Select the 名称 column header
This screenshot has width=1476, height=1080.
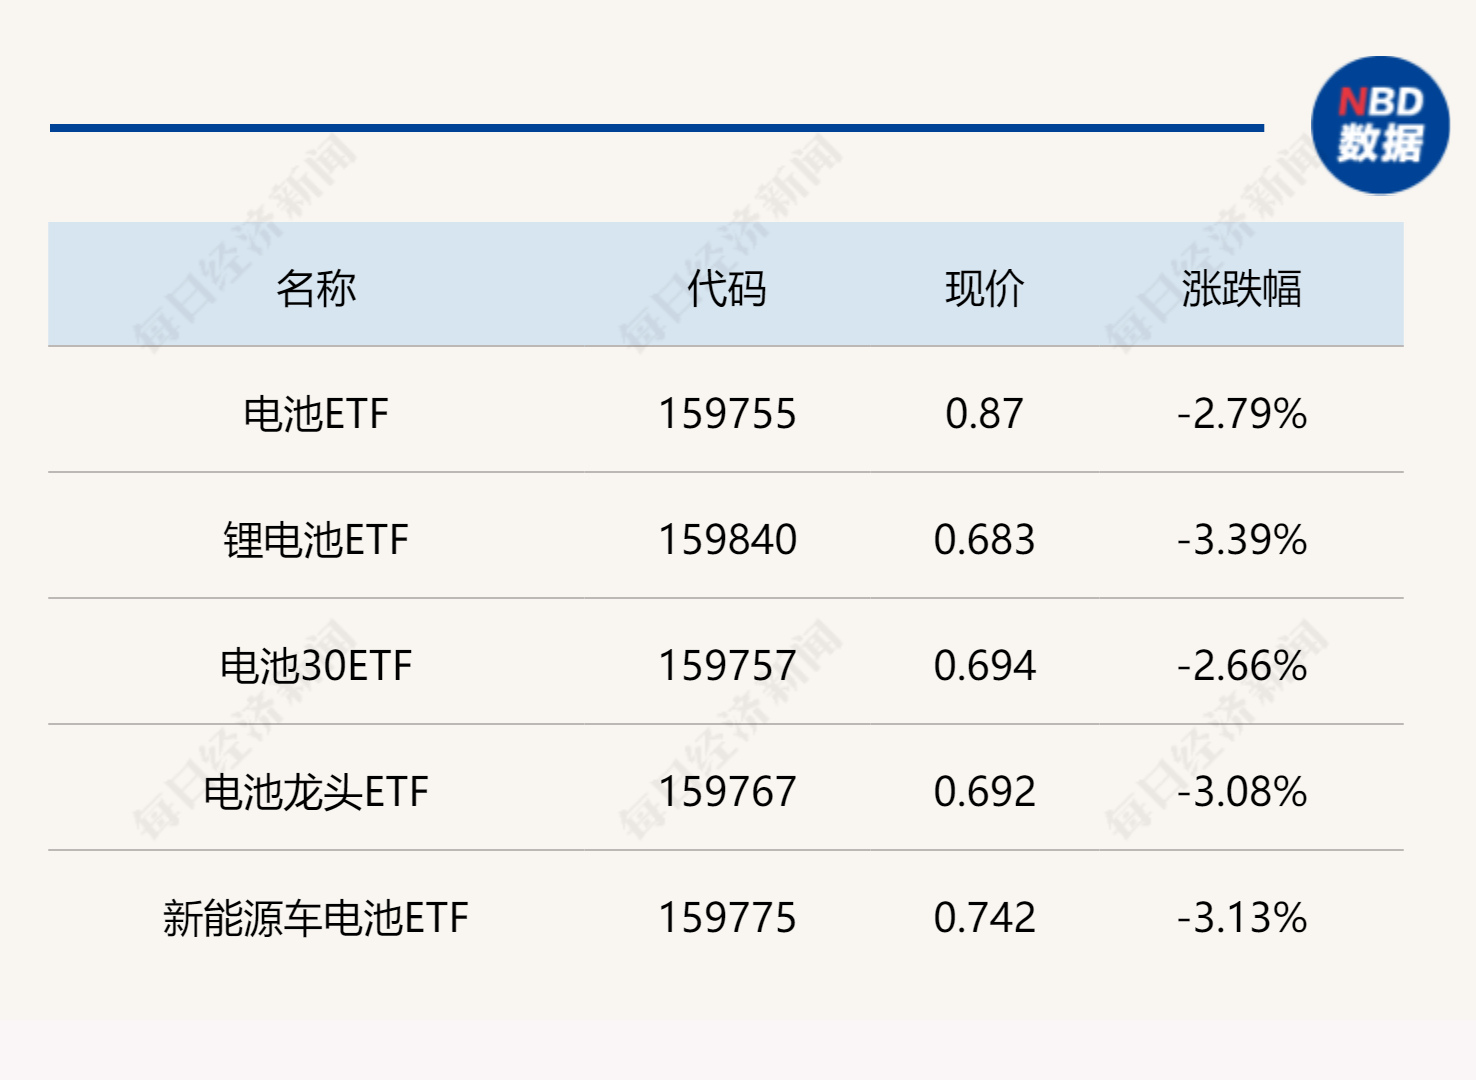(x=316, y=289)
